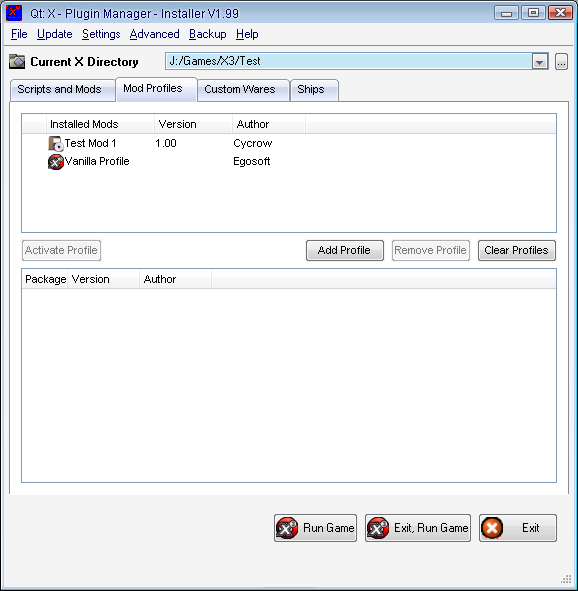Minimize the Plugin Manager window
578x591 pixels.
coord(506,13)
